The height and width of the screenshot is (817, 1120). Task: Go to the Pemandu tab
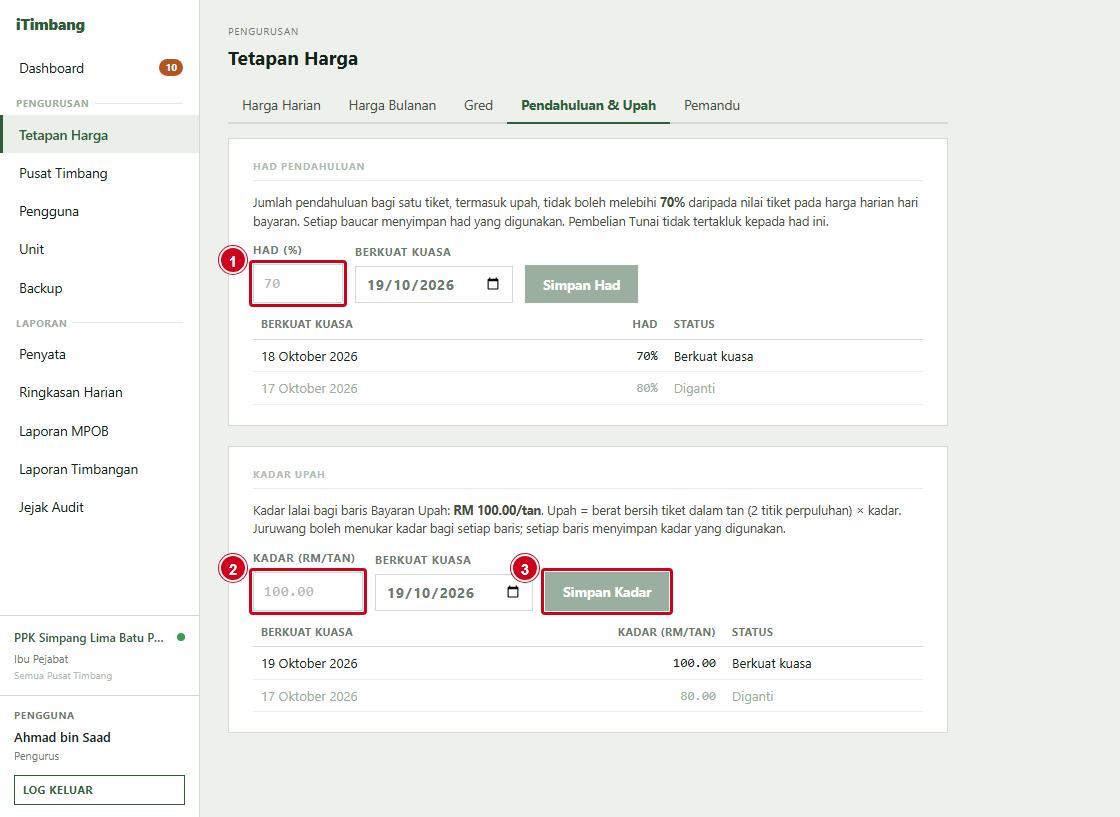pyautogui.click(x=711, y=105)
